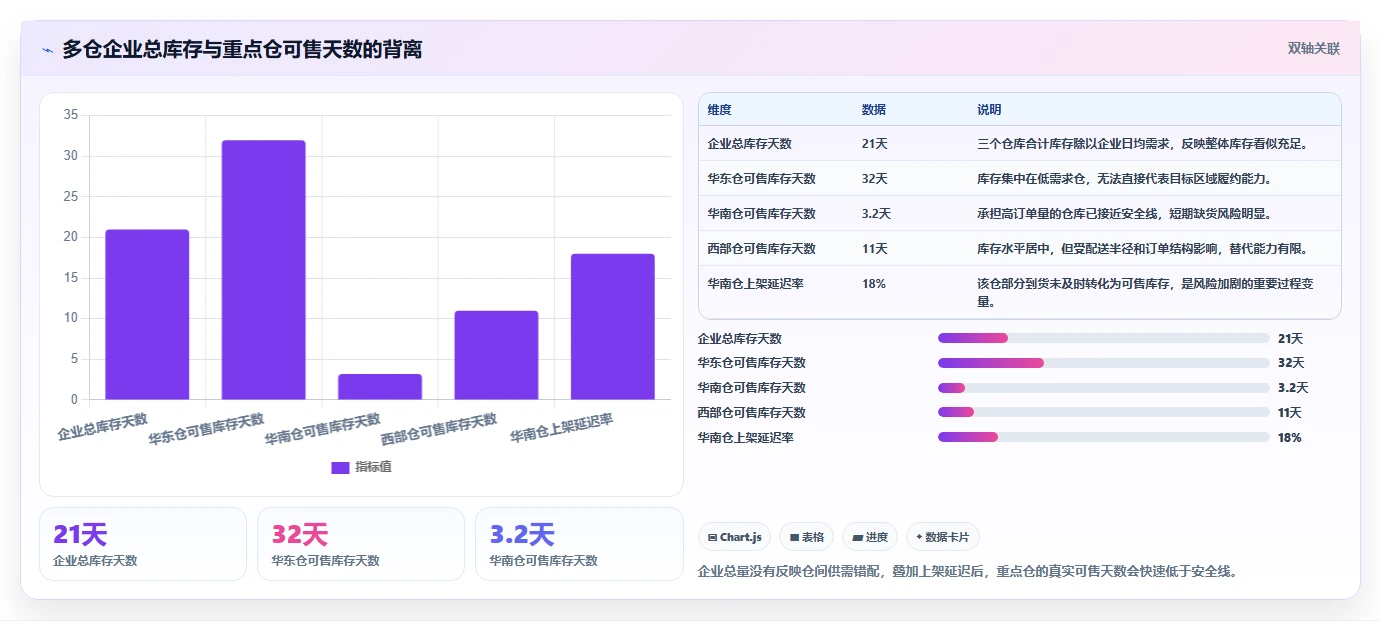Click the 华东仓可售库存天数 bar in the chart
The width and height of the screenshot is (1381, 621).
pyautogui.click(x=263, y=270)
